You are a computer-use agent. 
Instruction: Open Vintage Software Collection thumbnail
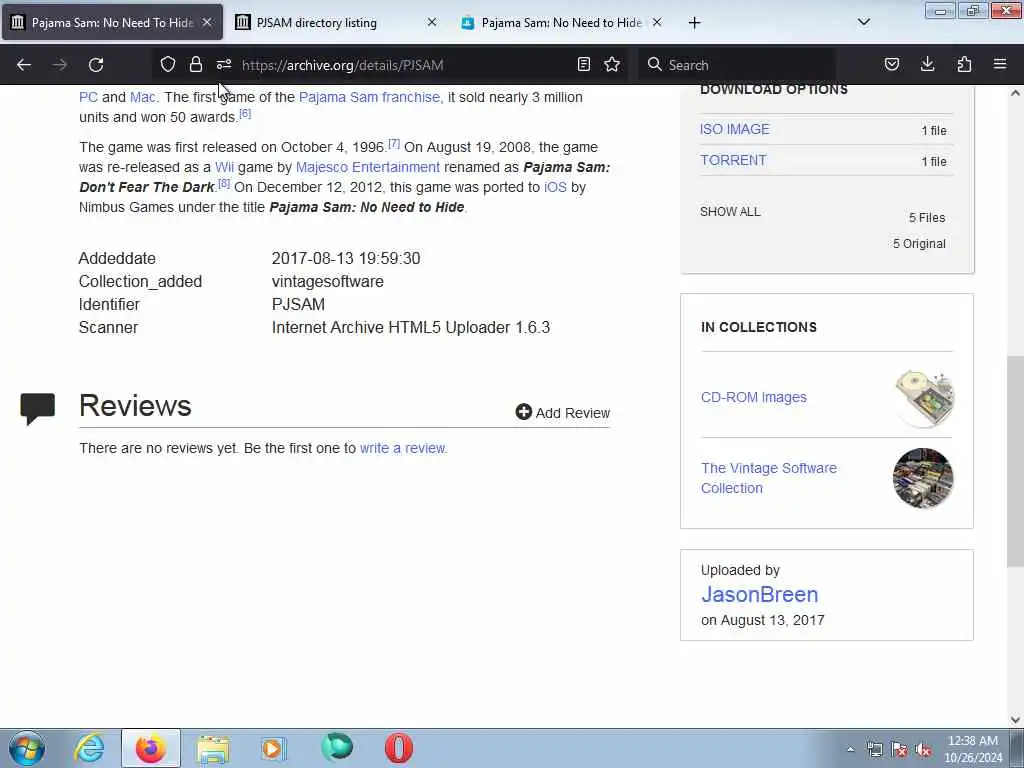pyautogui.click(x=923, y=478)
